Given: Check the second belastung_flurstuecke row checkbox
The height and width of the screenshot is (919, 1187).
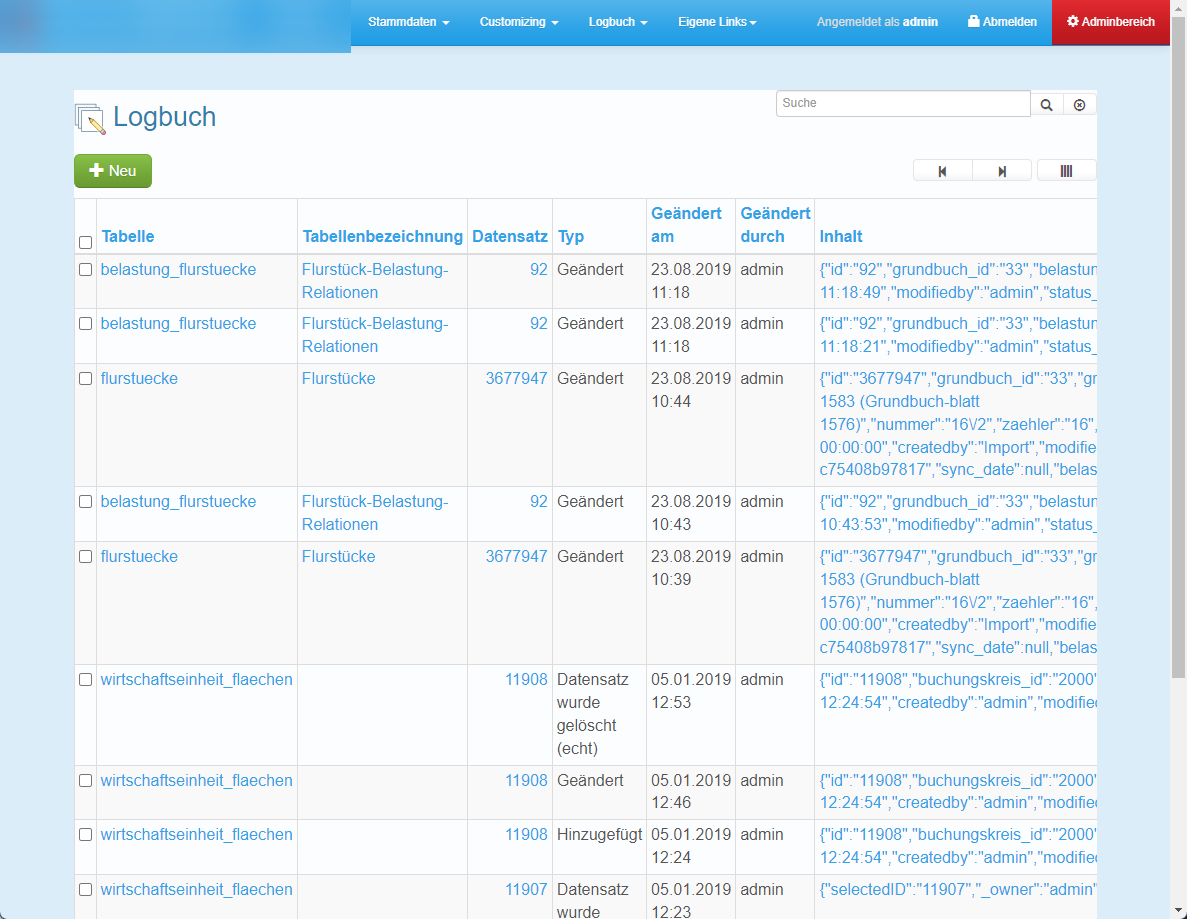Looking at the screenshot, I should (x=86, y=323).
